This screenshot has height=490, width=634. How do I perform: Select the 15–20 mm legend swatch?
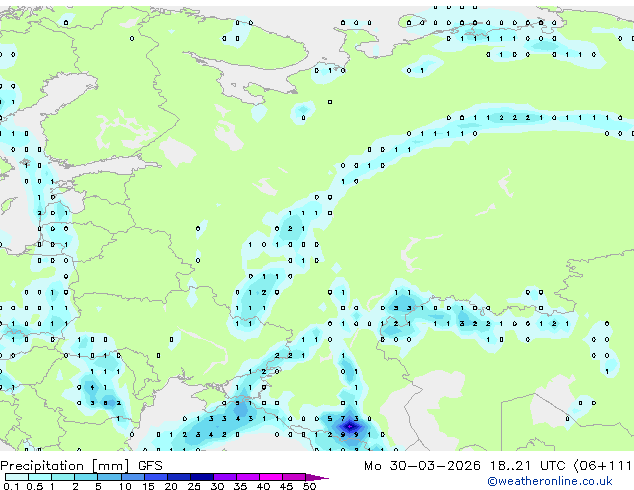(156, 477)
